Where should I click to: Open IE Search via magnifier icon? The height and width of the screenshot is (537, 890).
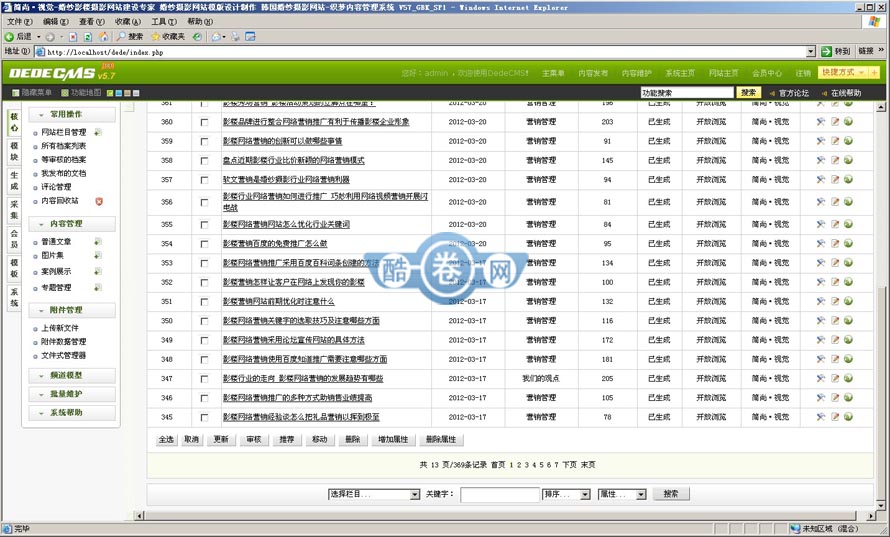coord(120,37)
